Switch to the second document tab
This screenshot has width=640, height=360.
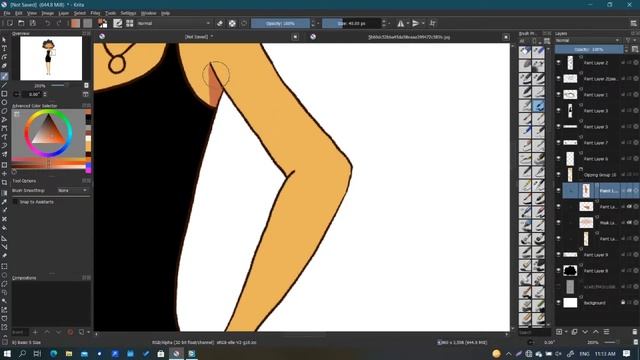click(x=409, y=37)
